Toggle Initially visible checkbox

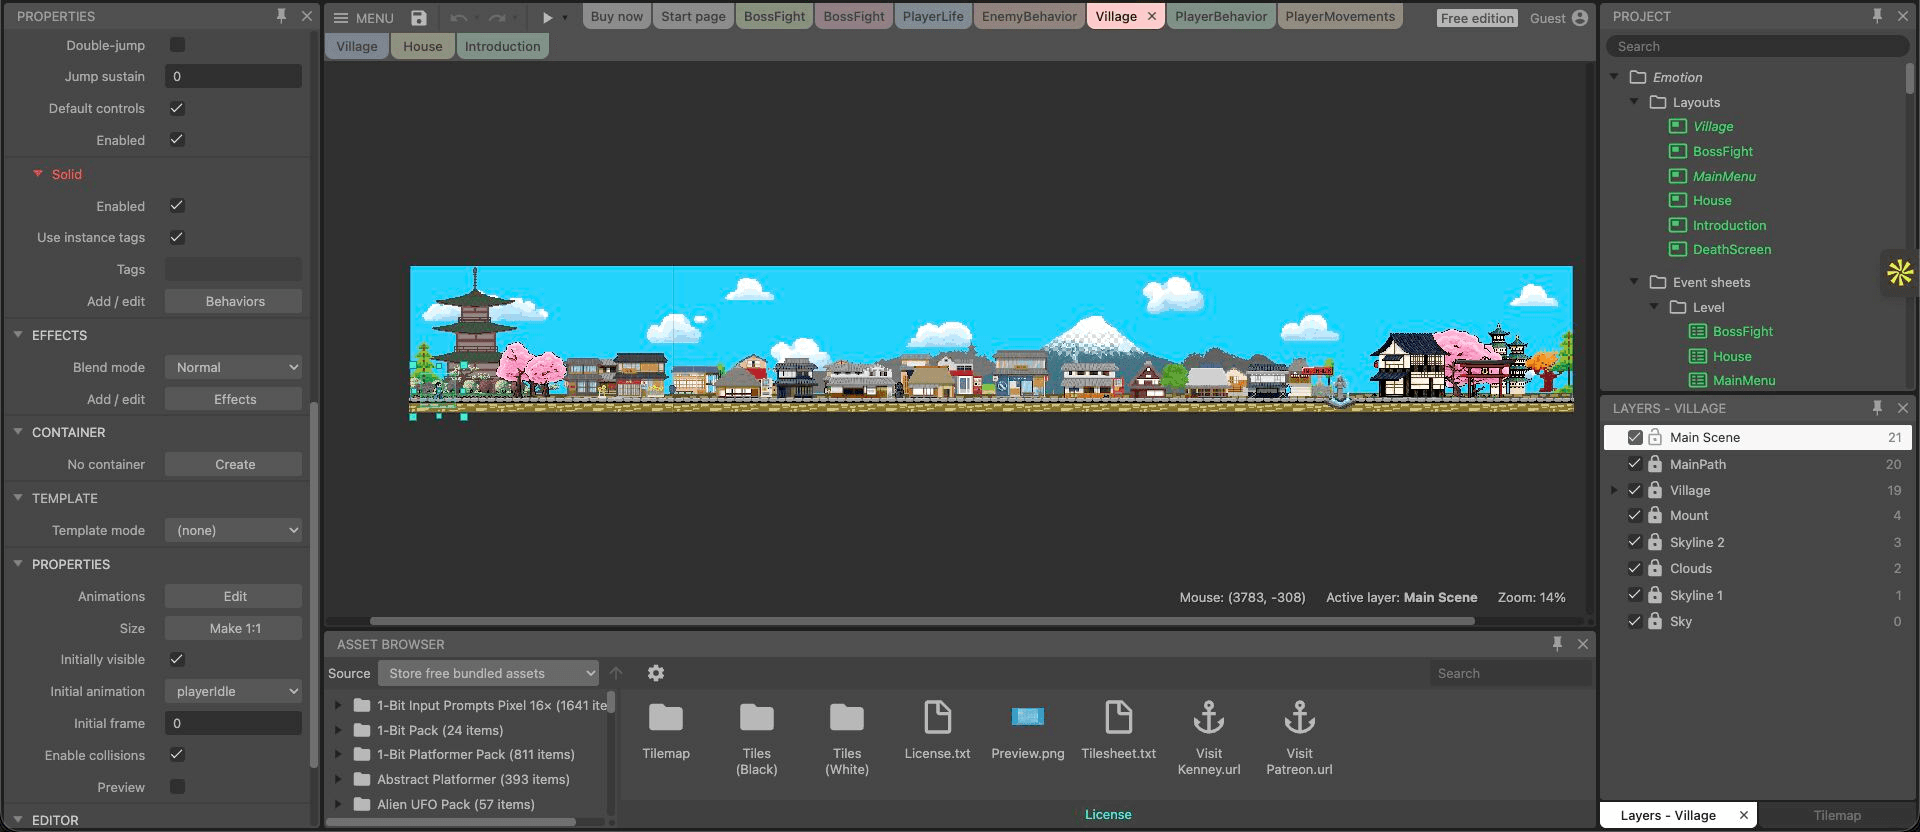tap(177, 659)
